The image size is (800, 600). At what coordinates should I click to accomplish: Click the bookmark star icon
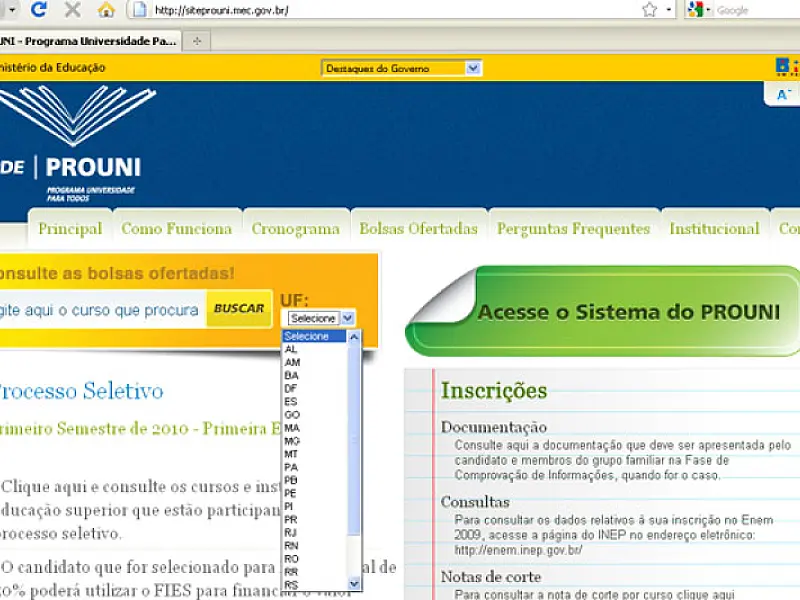coord(649,10)
